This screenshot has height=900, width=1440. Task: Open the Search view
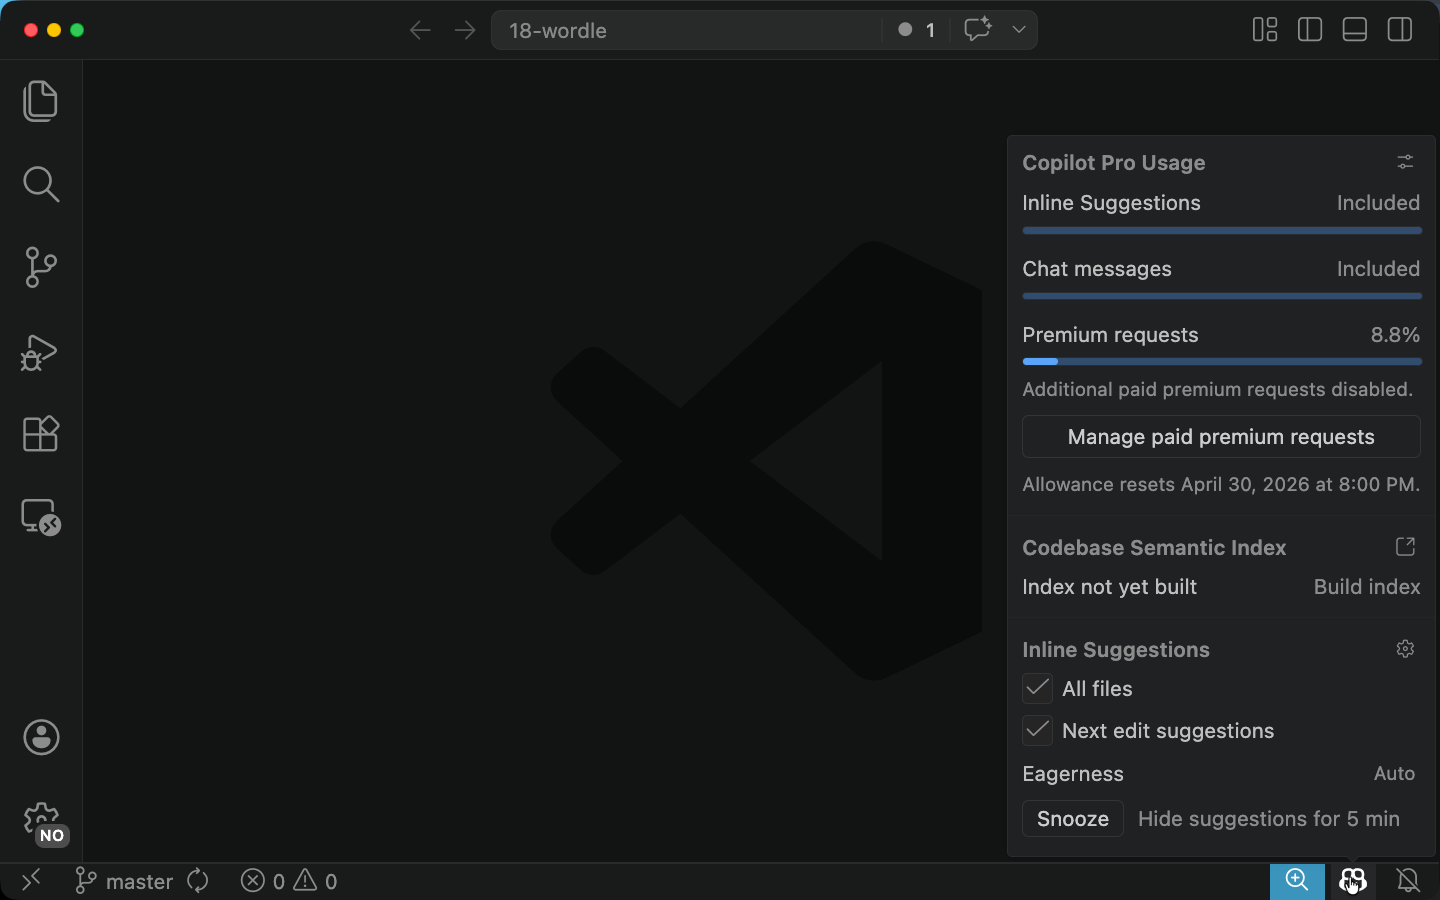click(41, 184)
